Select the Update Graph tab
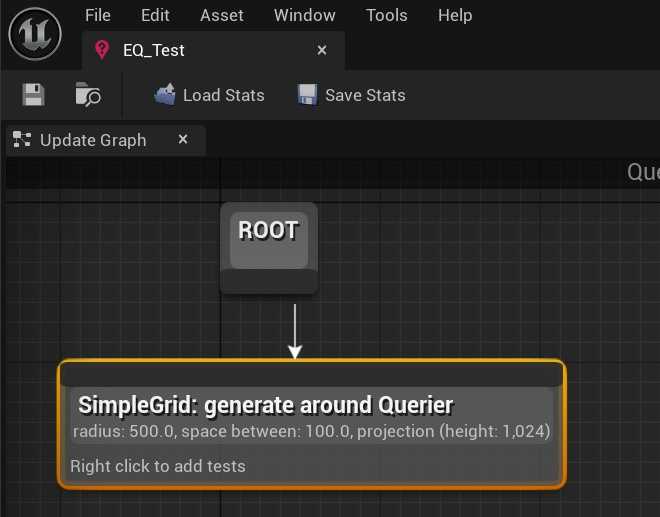660x517 pixels. (92, 140)
